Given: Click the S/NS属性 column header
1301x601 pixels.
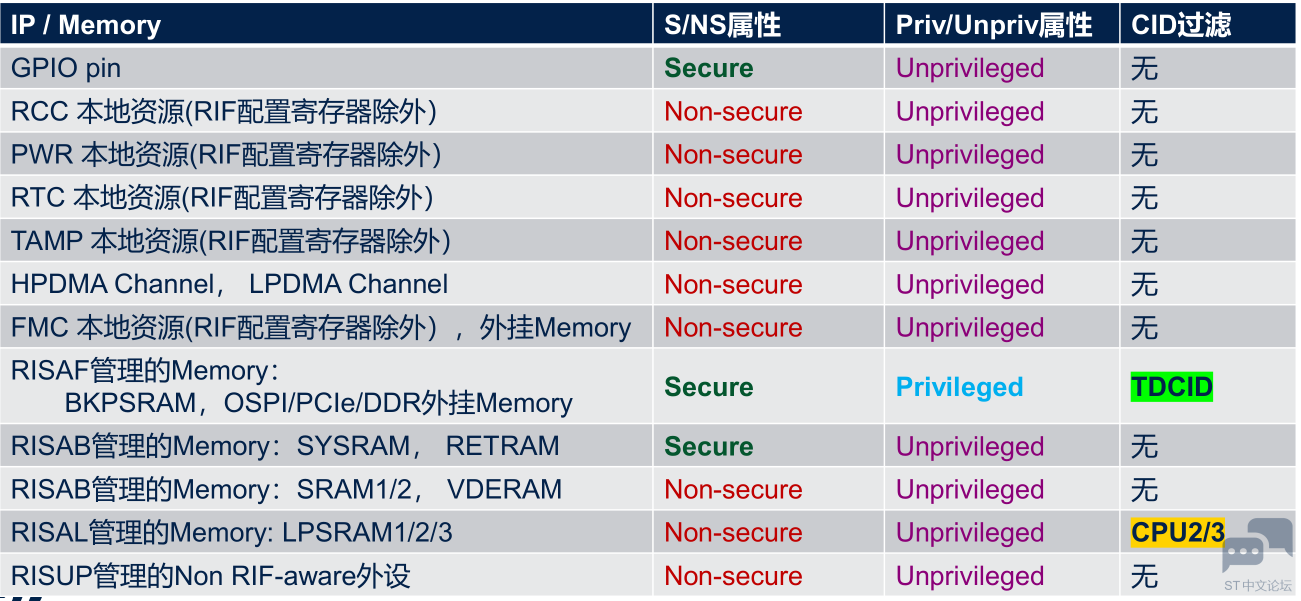Looking at the screenshot, I should (723, 25).
